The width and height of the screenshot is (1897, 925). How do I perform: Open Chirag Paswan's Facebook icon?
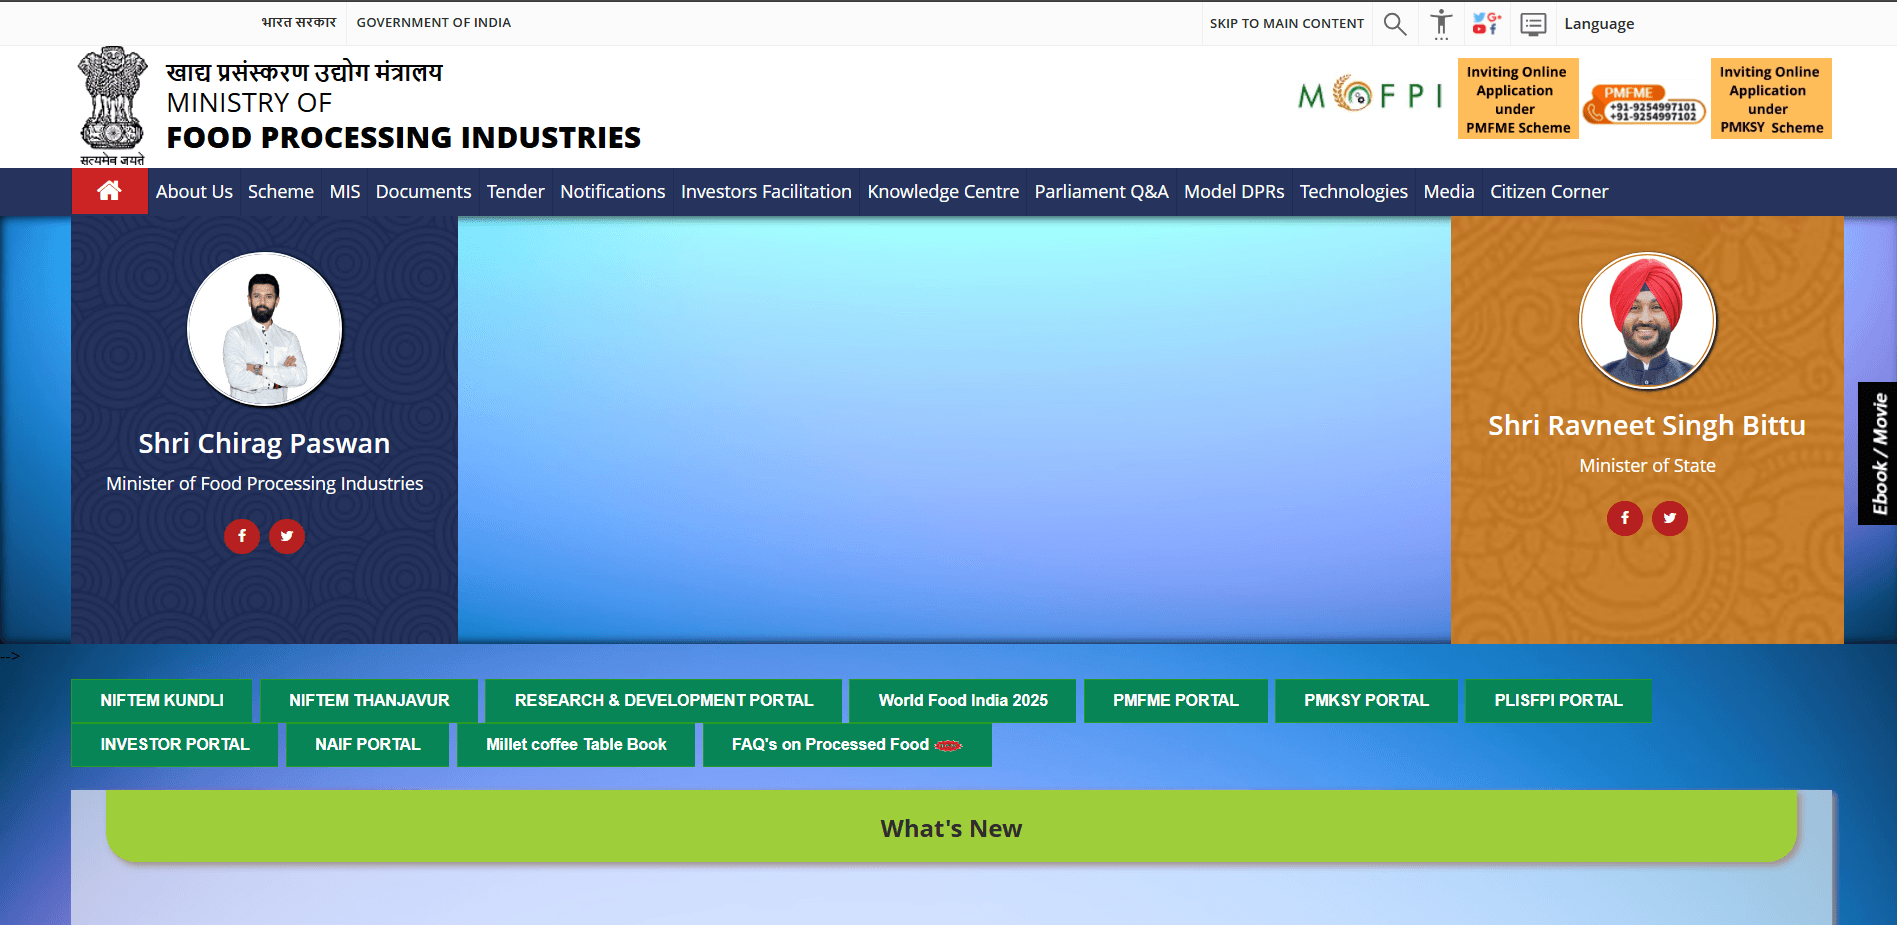coord(242,536)
